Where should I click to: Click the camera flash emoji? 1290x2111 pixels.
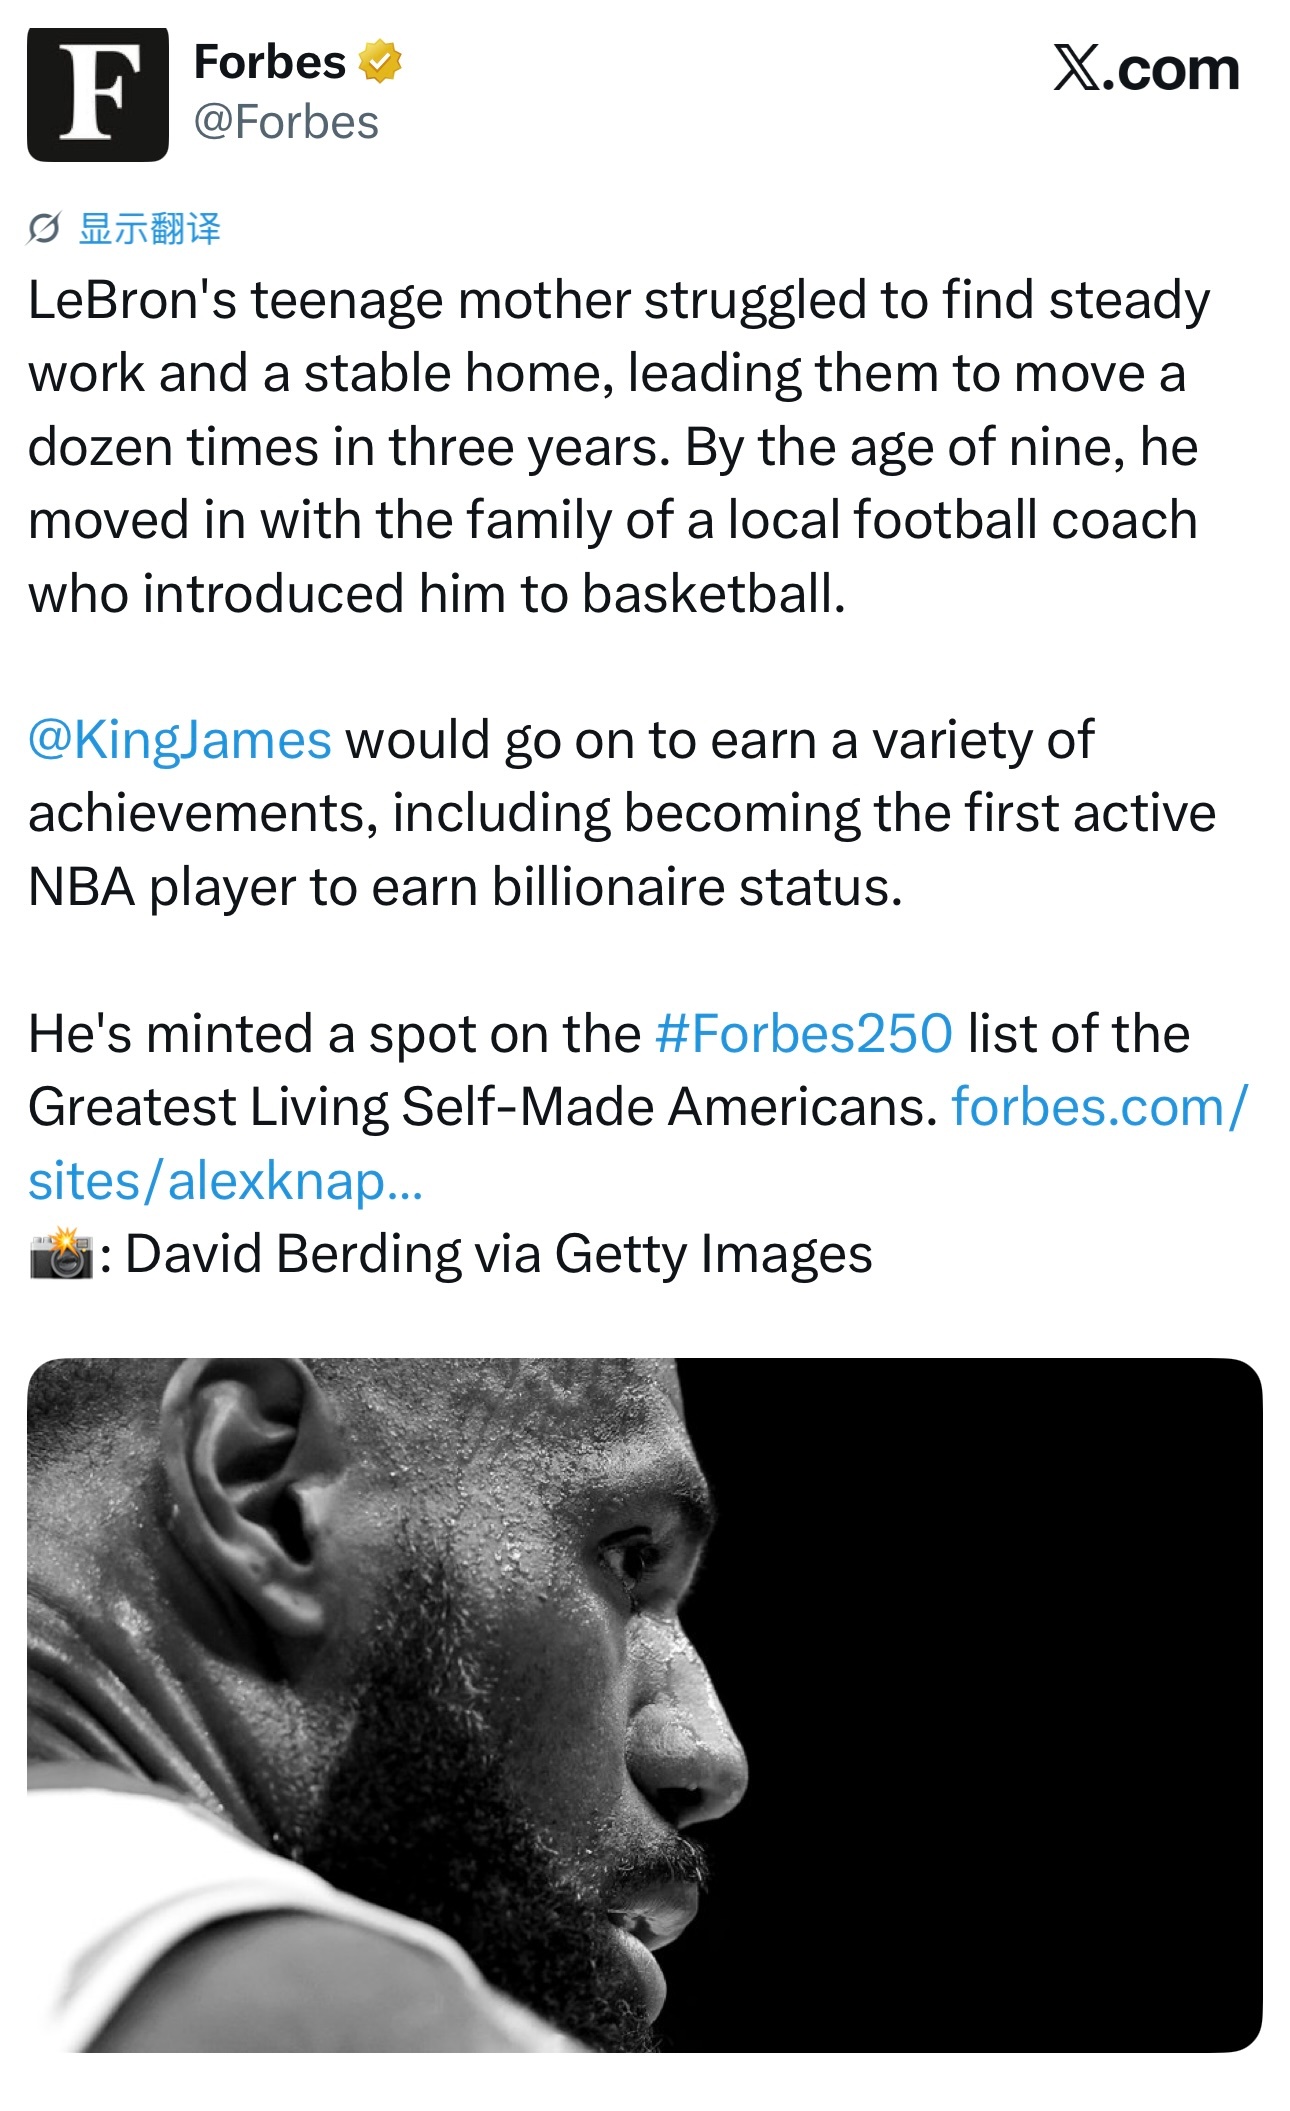pos(60,1254)
